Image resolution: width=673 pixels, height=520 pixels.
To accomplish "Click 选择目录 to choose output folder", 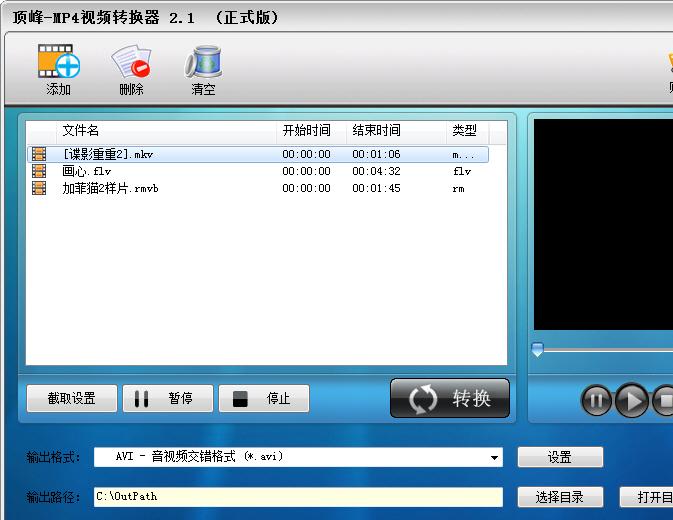I will (560, 497).
